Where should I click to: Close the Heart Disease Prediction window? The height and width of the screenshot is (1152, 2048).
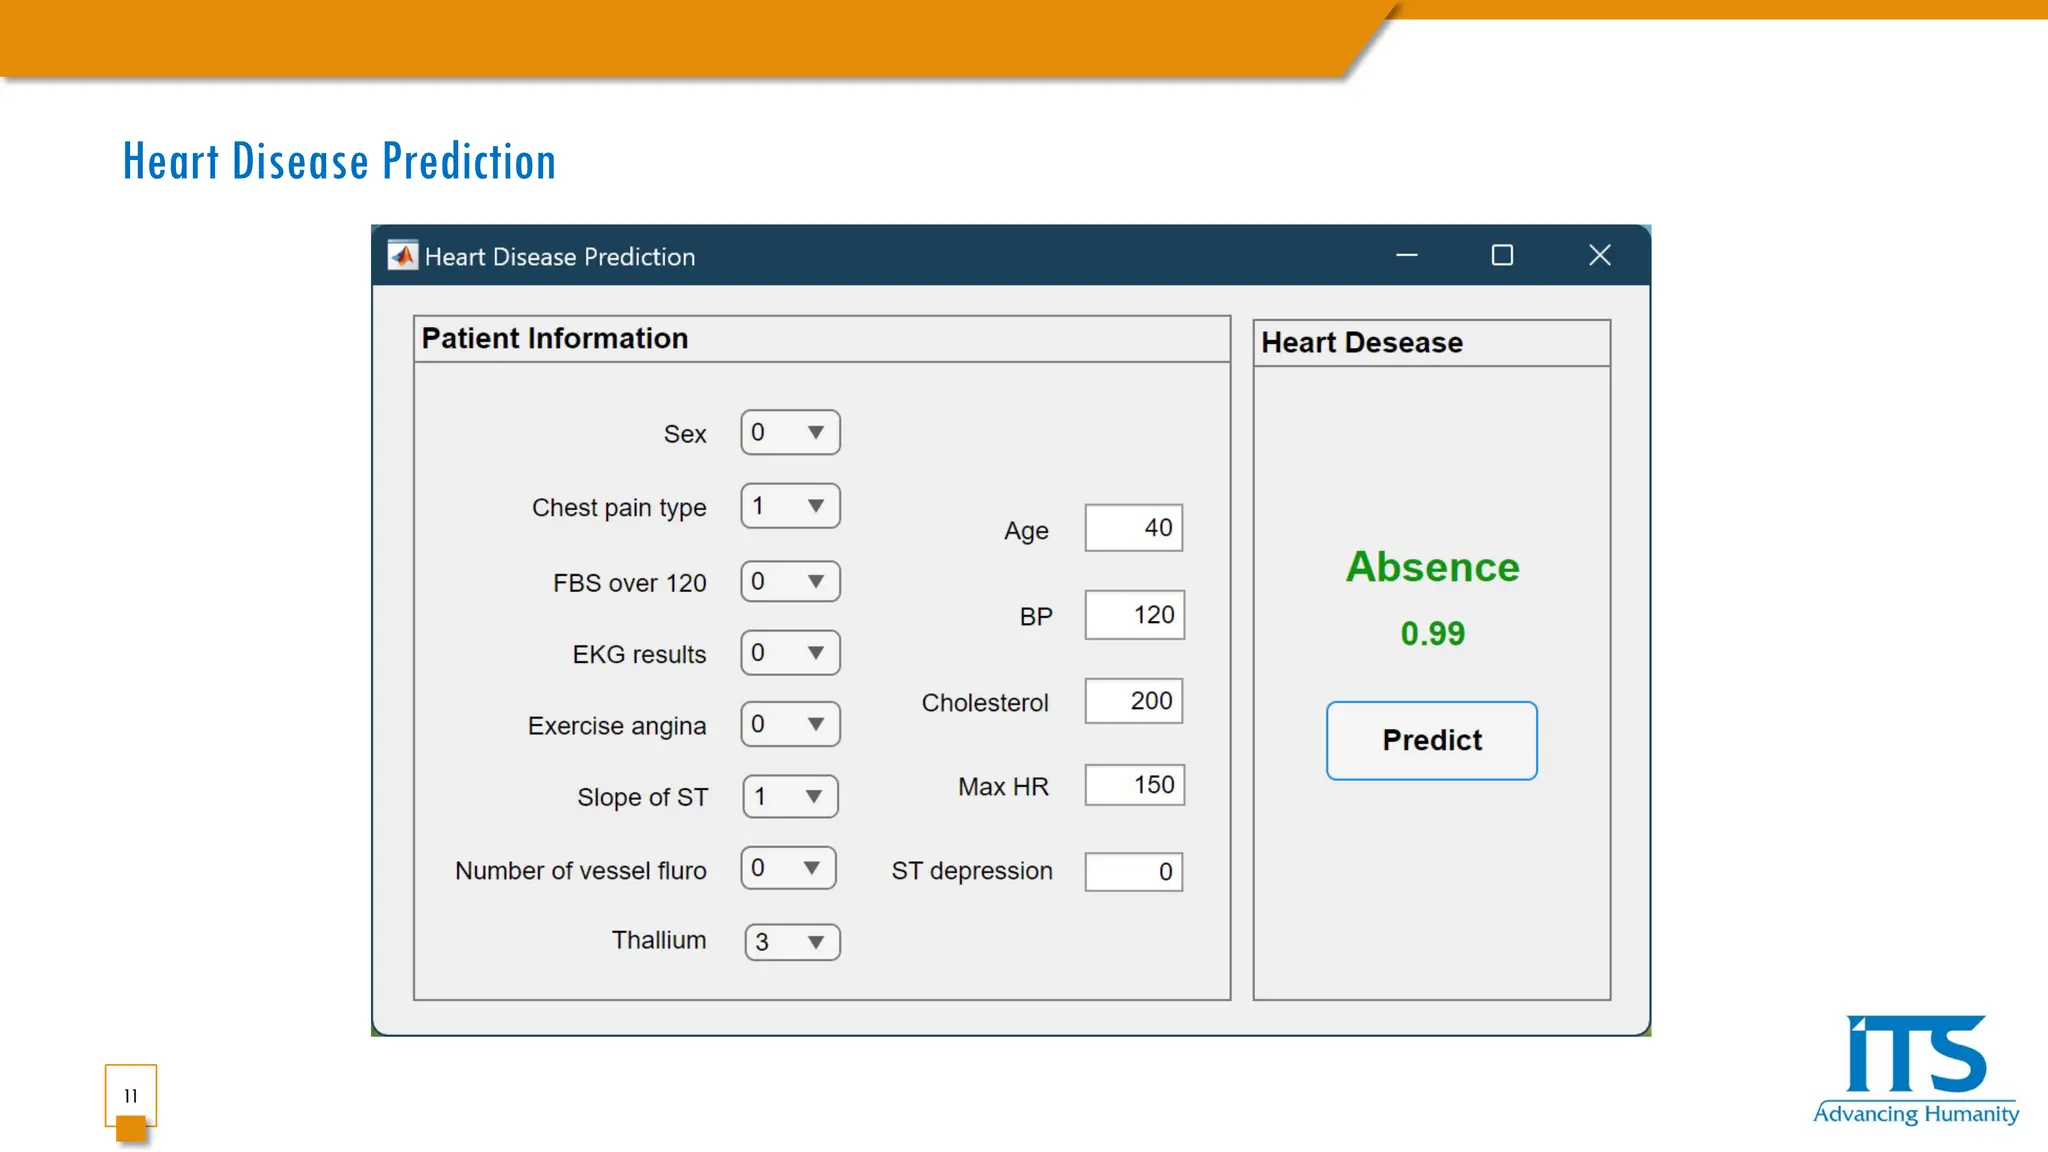click(1599, 256)
